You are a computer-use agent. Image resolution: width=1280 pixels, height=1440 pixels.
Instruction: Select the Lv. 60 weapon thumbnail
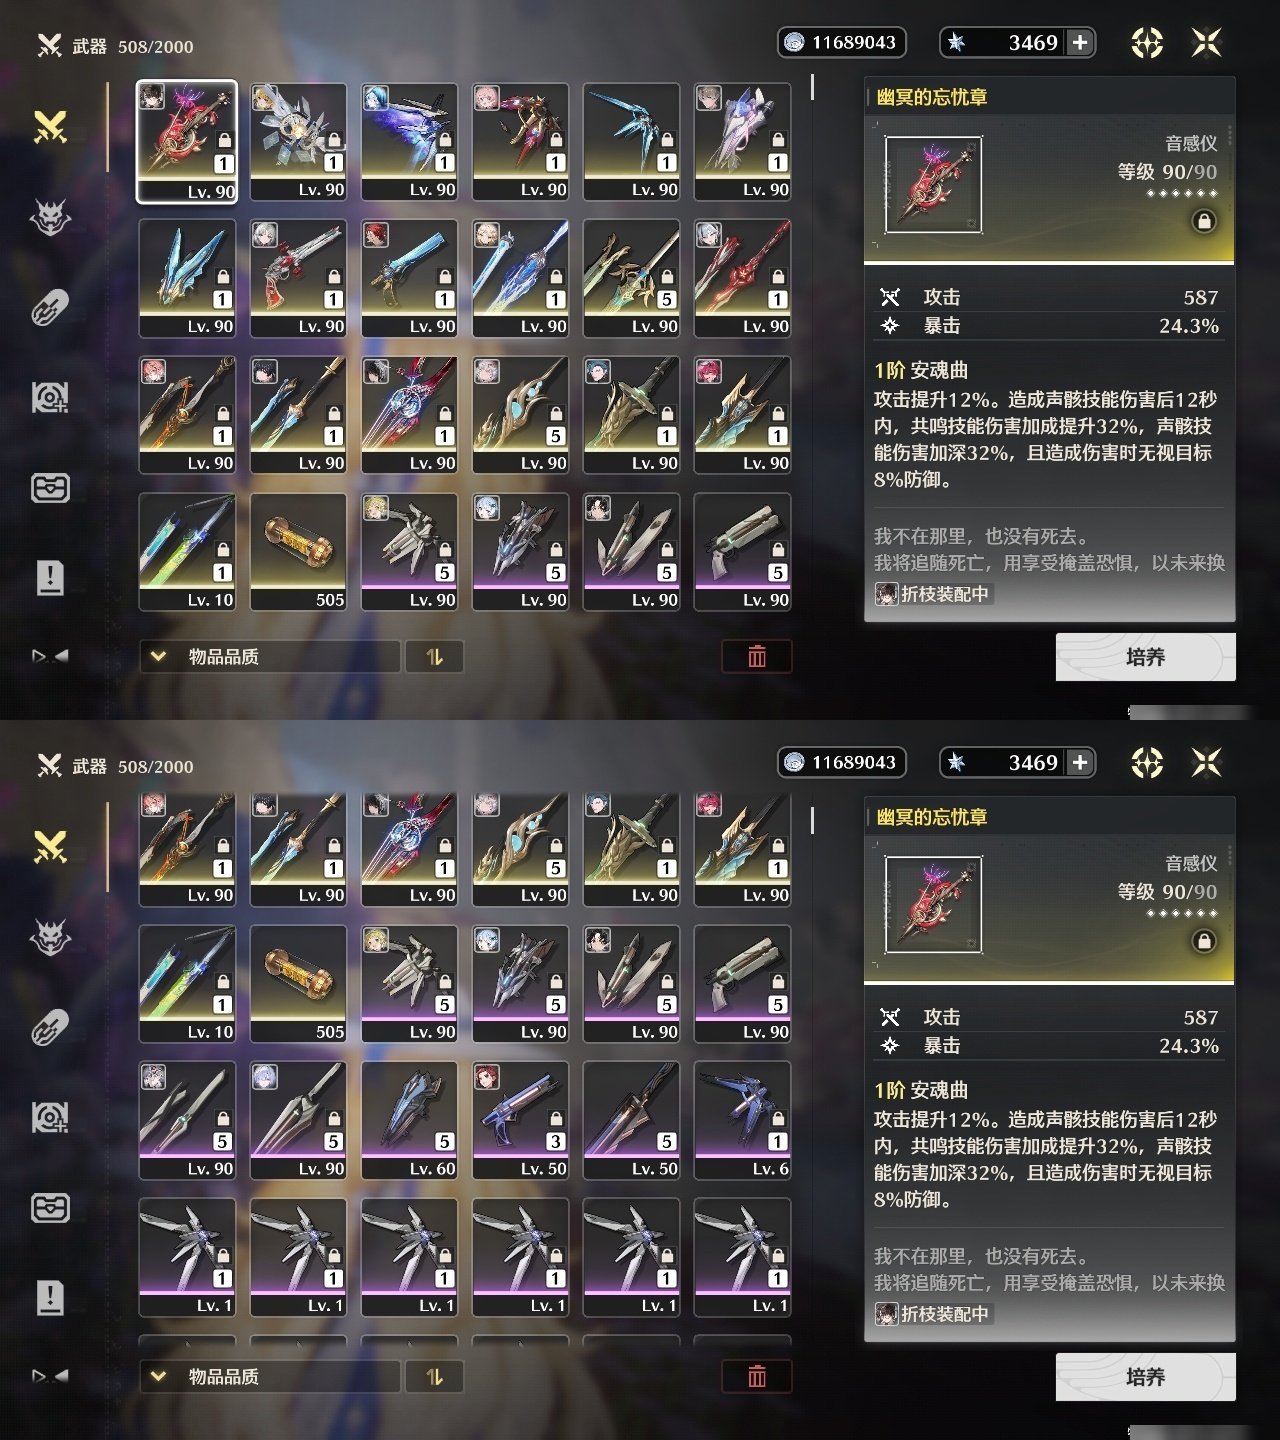410,1120
